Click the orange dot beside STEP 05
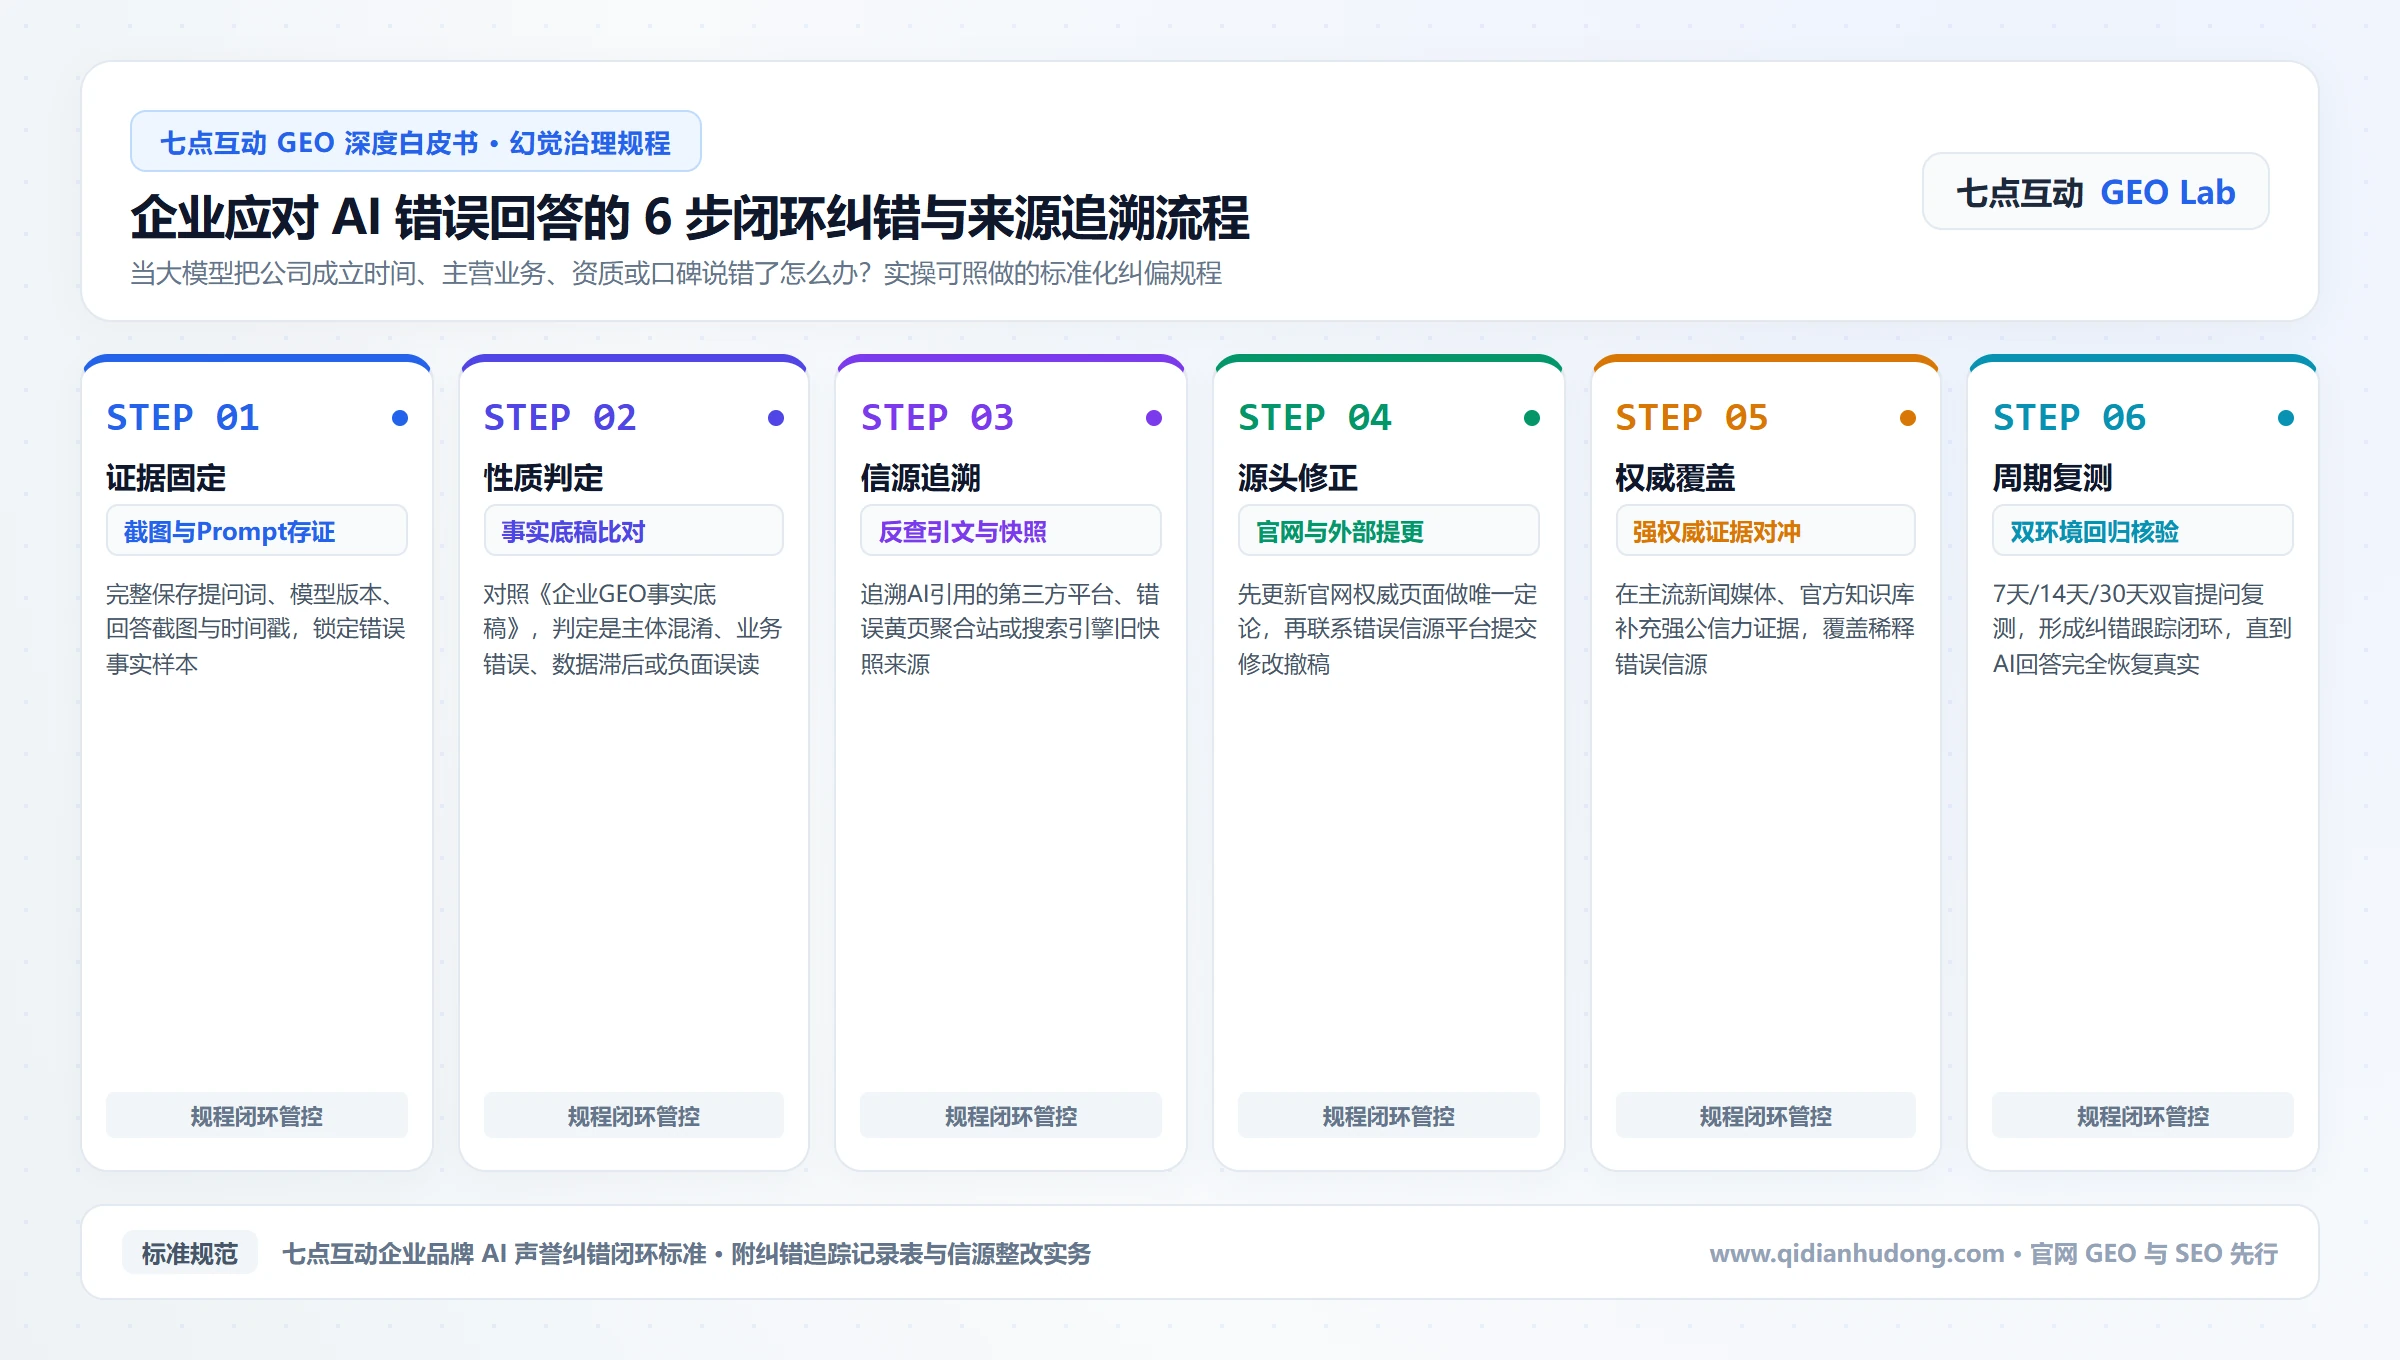Image resolution: width=2400 pixels, height=1360 pixels. (1908, 418)
